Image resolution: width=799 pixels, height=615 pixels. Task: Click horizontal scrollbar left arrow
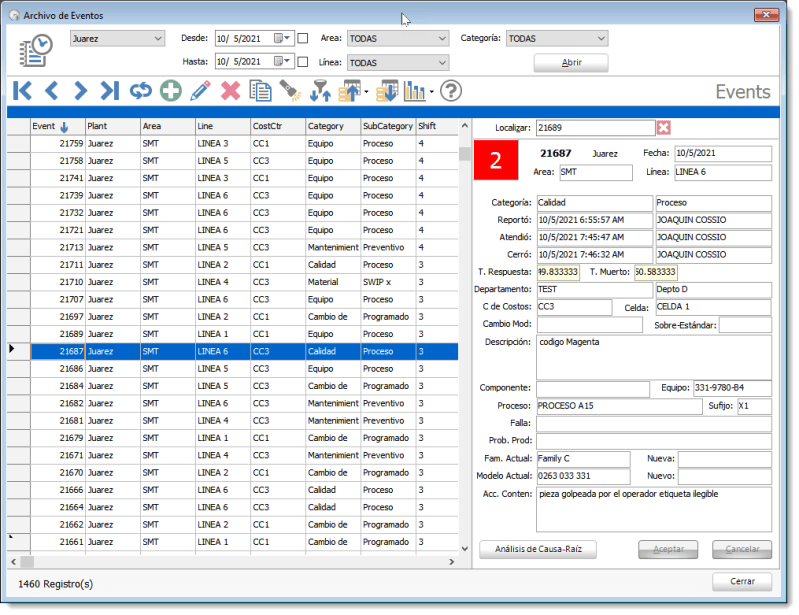pyautogui.click(x=14, y=562)
